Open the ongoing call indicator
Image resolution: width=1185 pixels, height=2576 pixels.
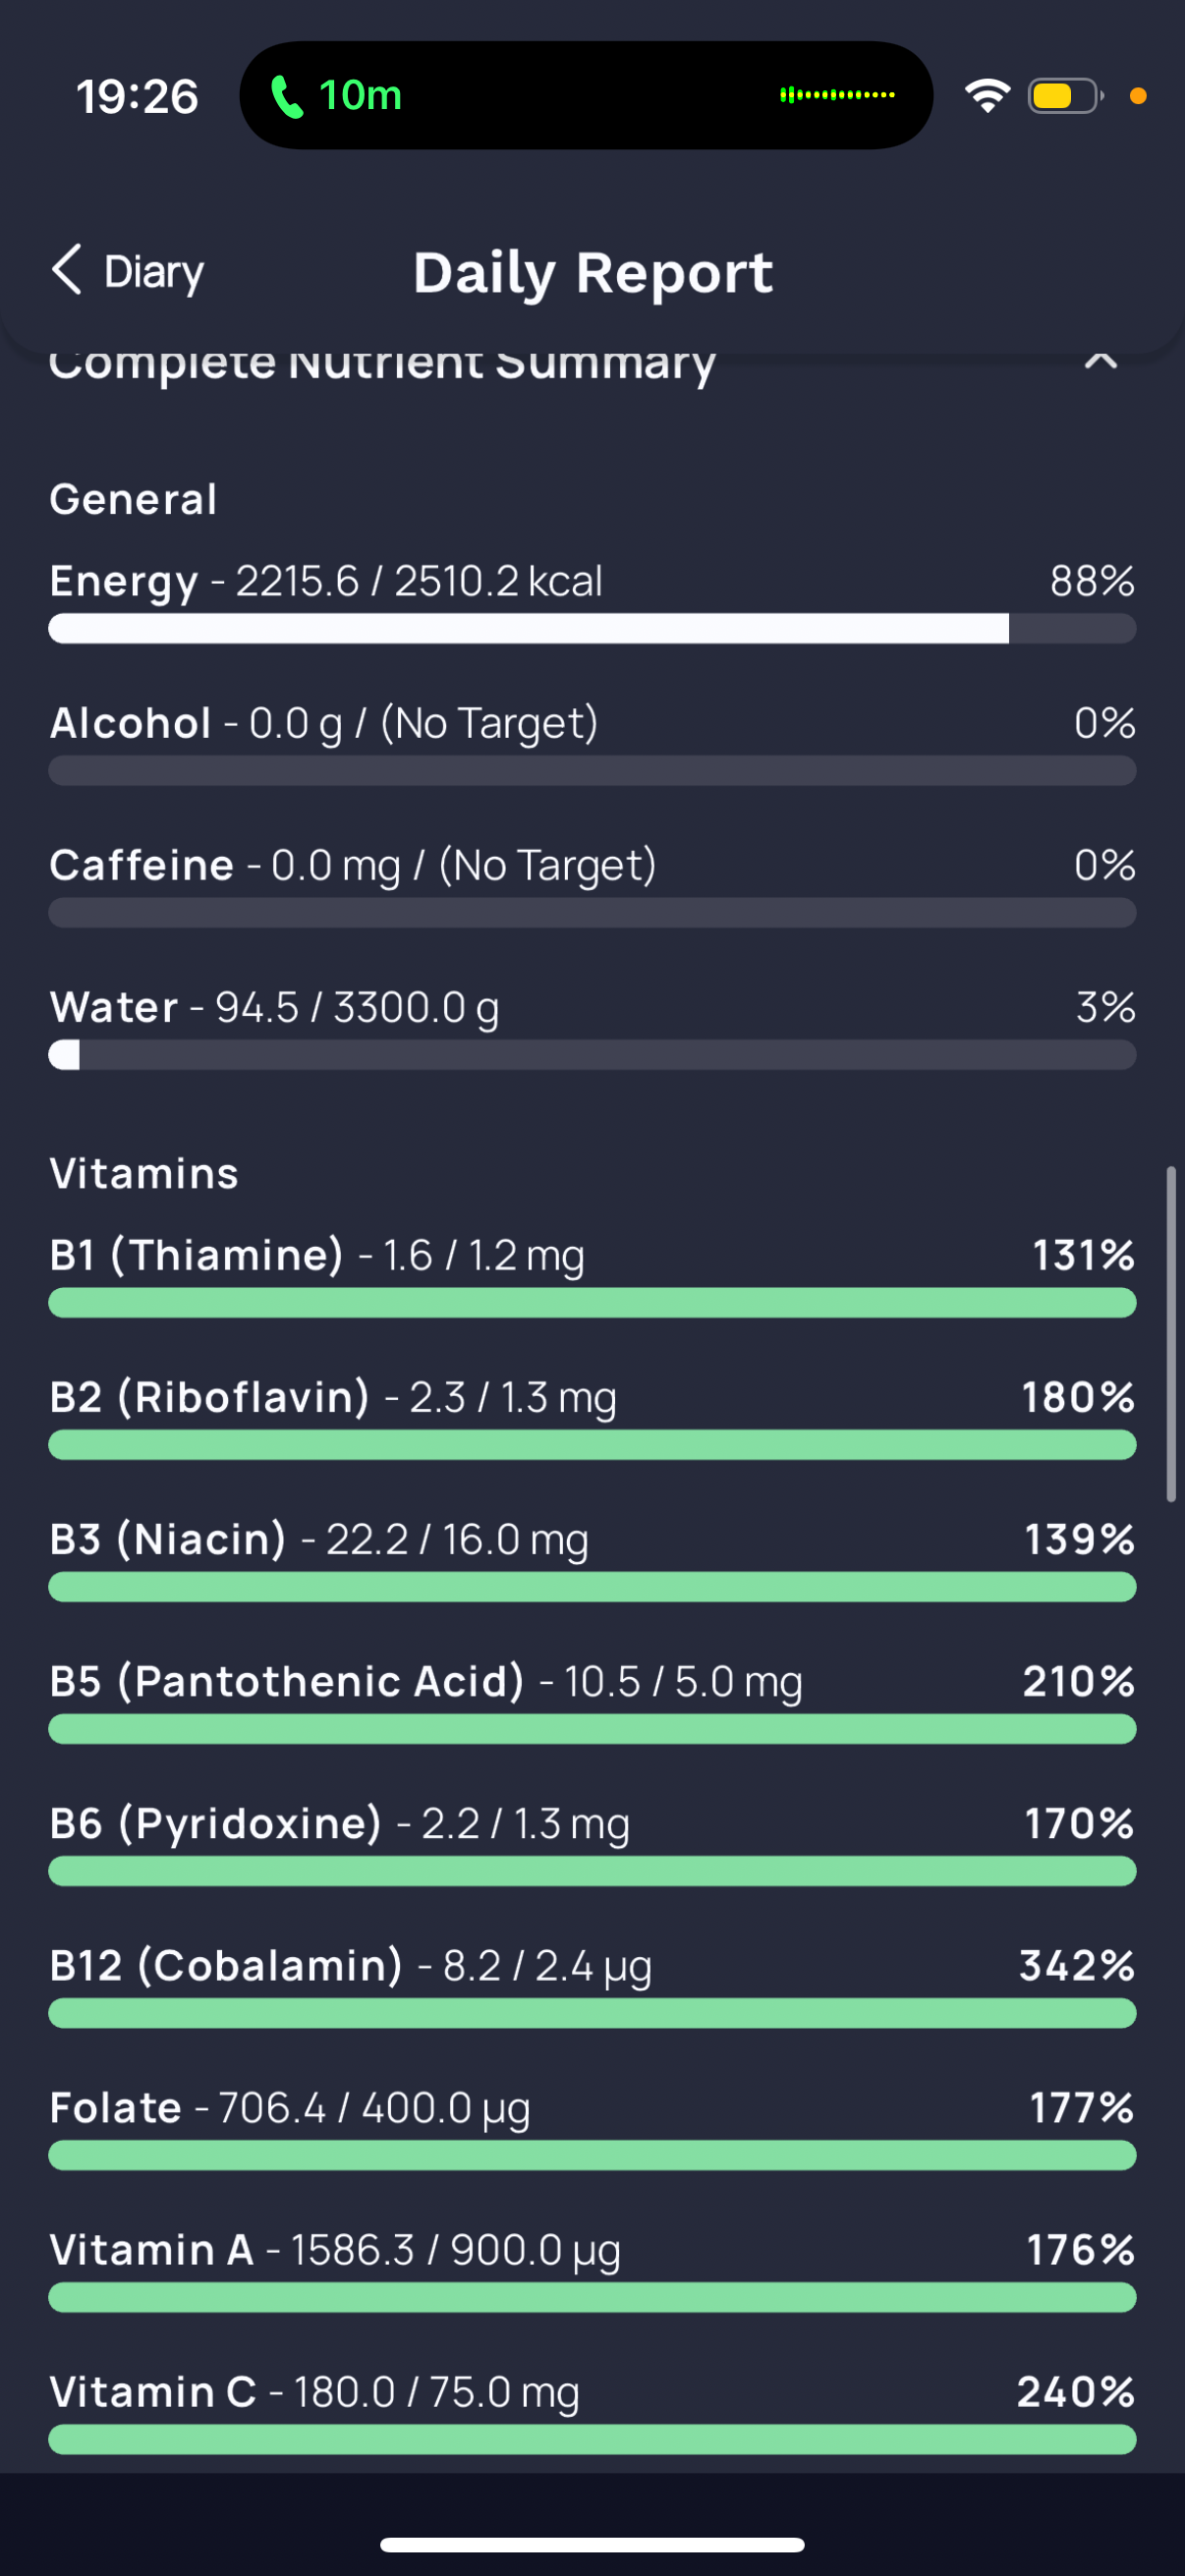click(336, 96)
